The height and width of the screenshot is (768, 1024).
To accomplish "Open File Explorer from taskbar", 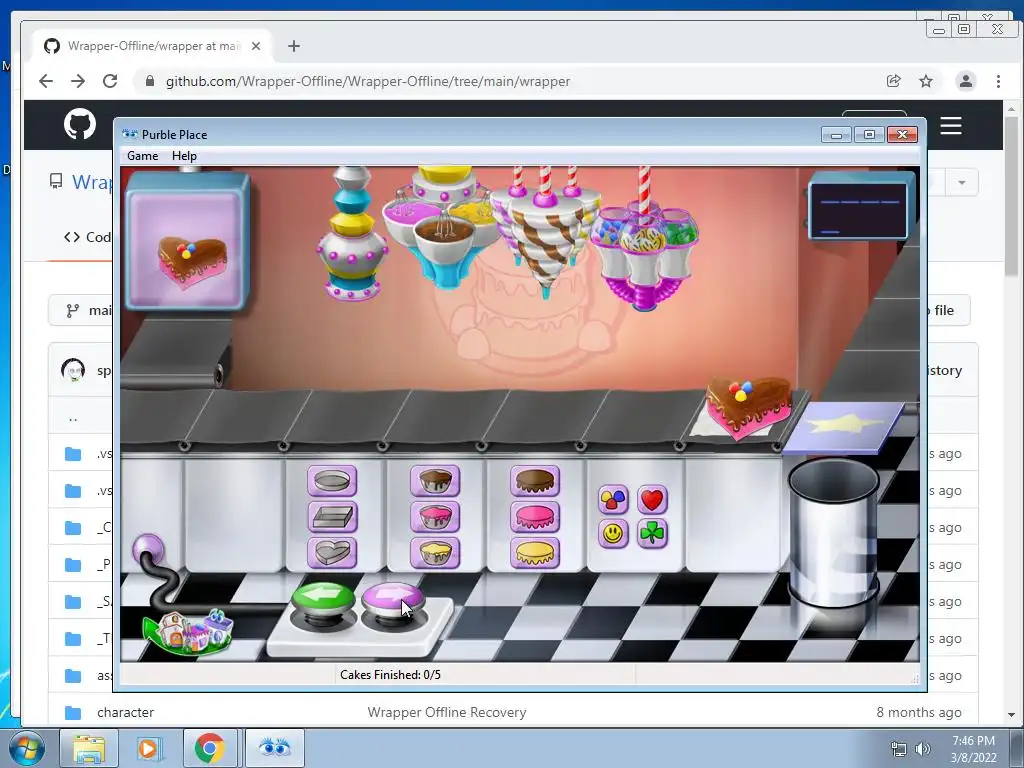I will 89,748.
